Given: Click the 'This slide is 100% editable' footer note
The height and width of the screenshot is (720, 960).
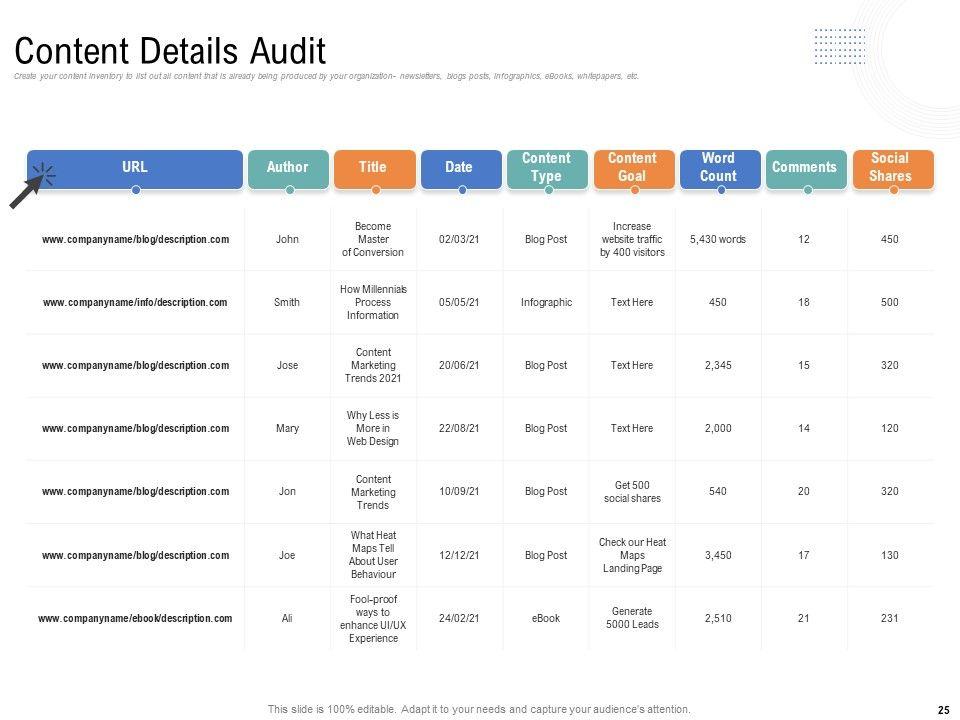Looking at the screenshot, I should click(479, 710).
